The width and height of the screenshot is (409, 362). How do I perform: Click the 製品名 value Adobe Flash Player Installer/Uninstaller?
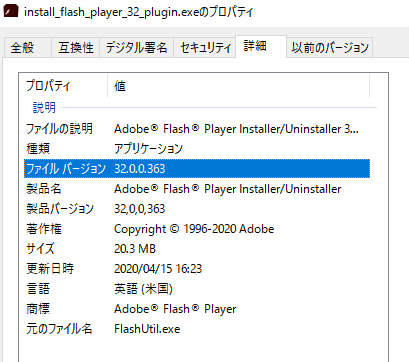[x=228, y=189]
